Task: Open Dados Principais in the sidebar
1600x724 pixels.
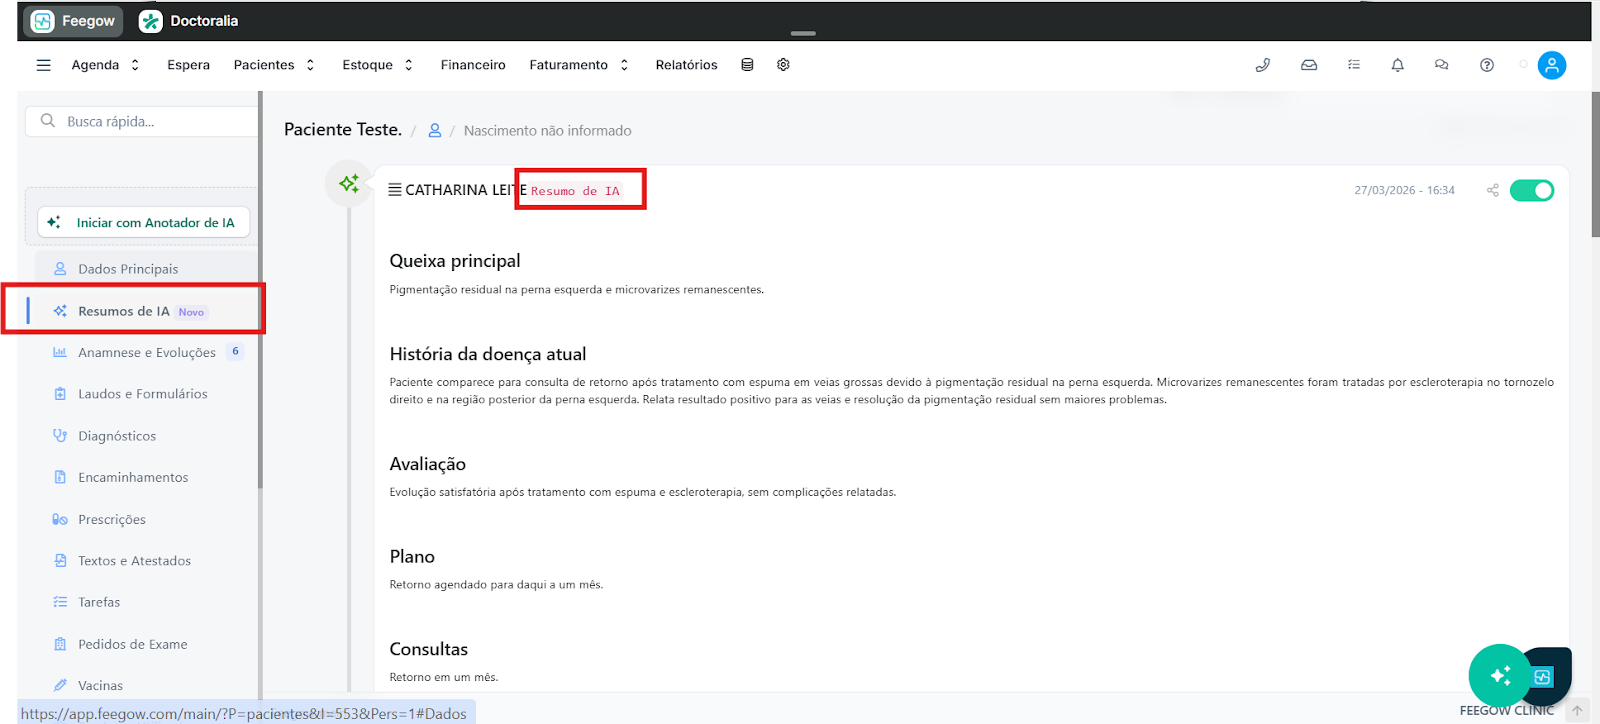Action: pos(146,269)
